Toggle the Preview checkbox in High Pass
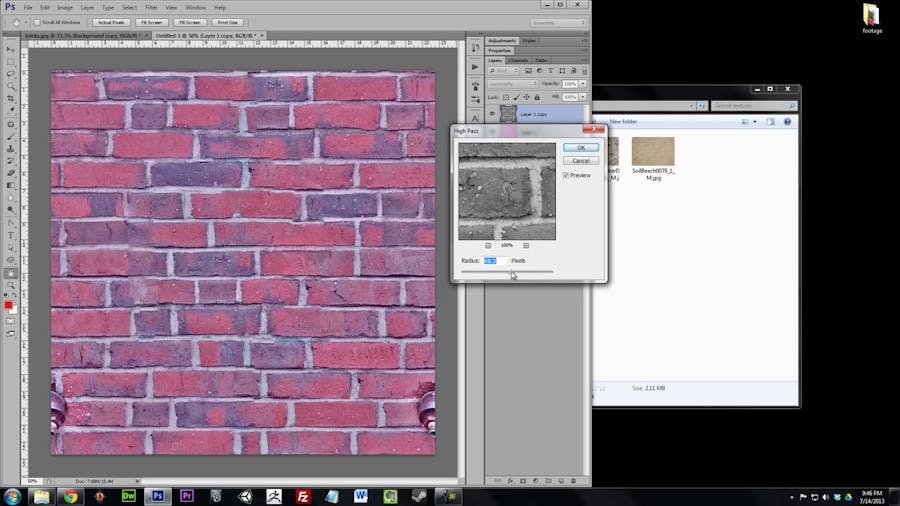900x506 pixels. pyautogui.click(x=566, y=175)
